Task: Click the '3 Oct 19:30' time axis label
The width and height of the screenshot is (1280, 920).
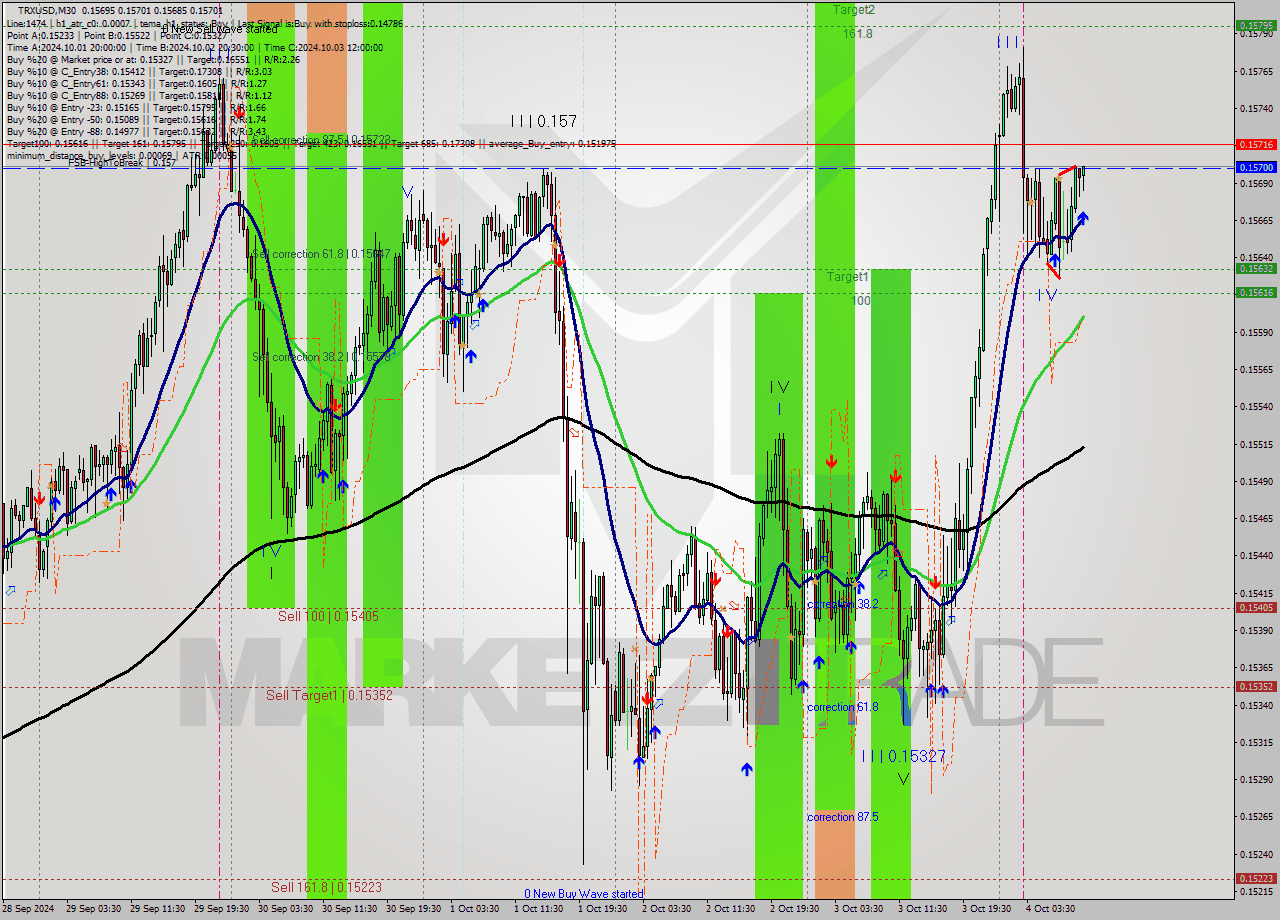Action: 986,909
